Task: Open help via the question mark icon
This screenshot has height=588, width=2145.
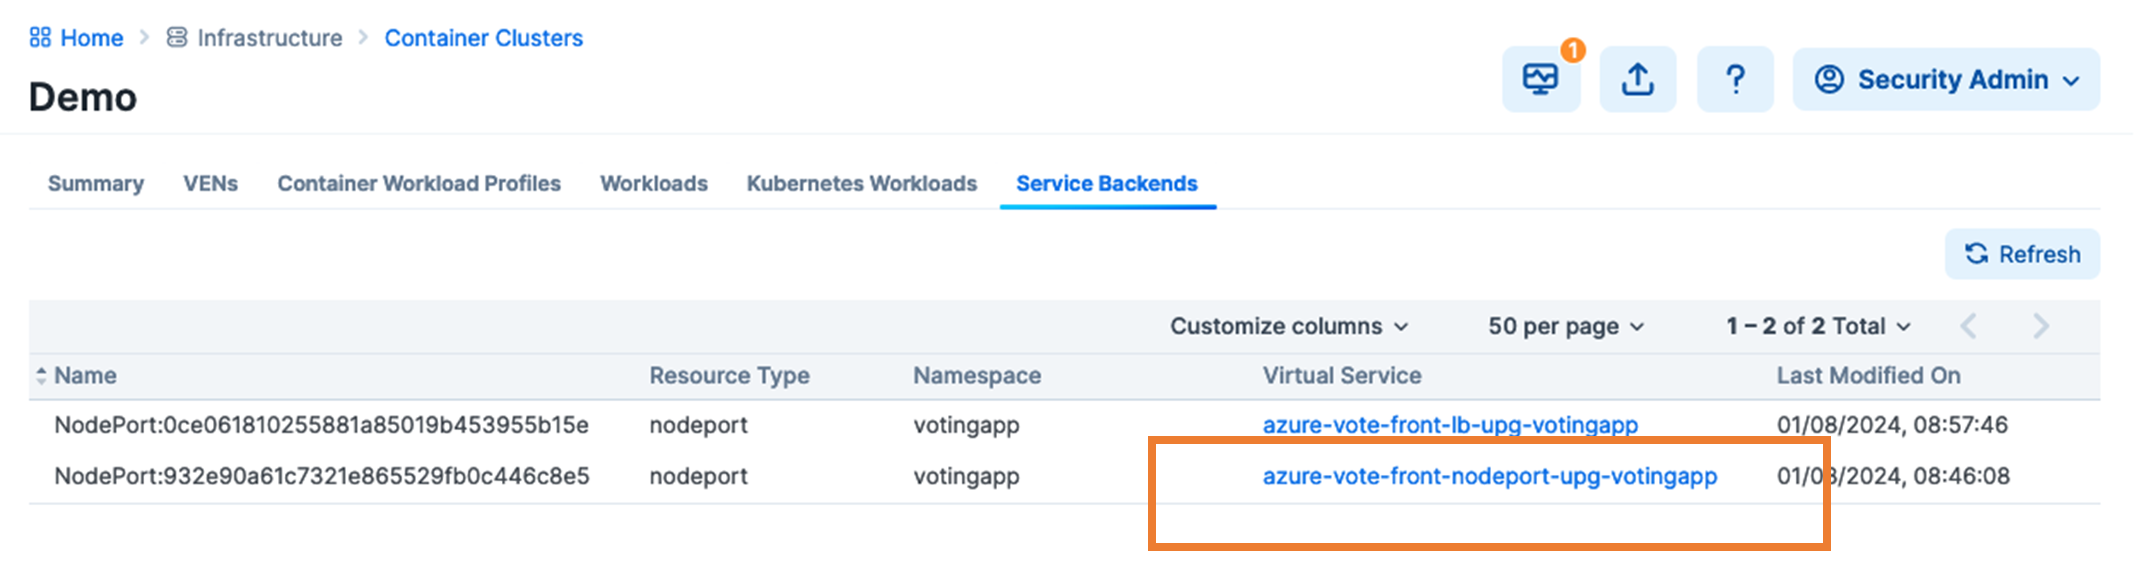Action: click(x=1735, y=79)
